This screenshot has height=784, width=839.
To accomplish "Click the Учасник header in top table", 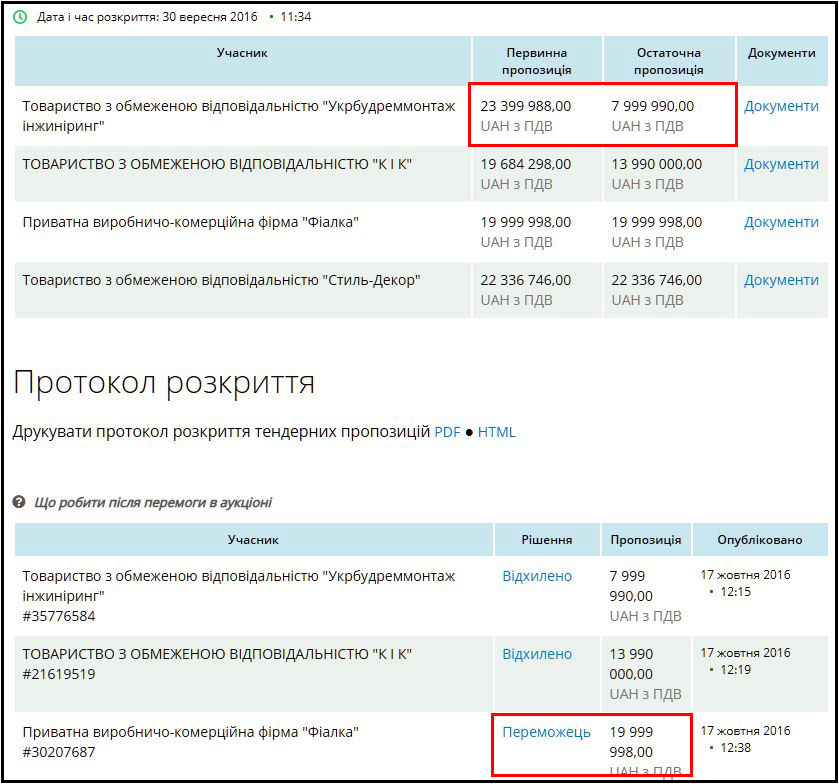I will point(242,53).
